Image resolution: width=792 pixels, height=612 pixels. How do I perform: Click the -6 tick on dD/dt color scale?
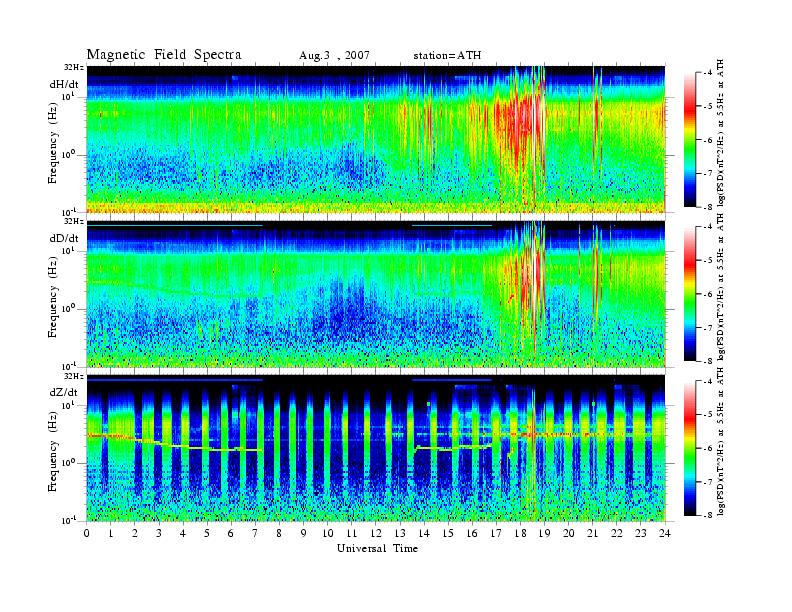[x=709, y=294]
